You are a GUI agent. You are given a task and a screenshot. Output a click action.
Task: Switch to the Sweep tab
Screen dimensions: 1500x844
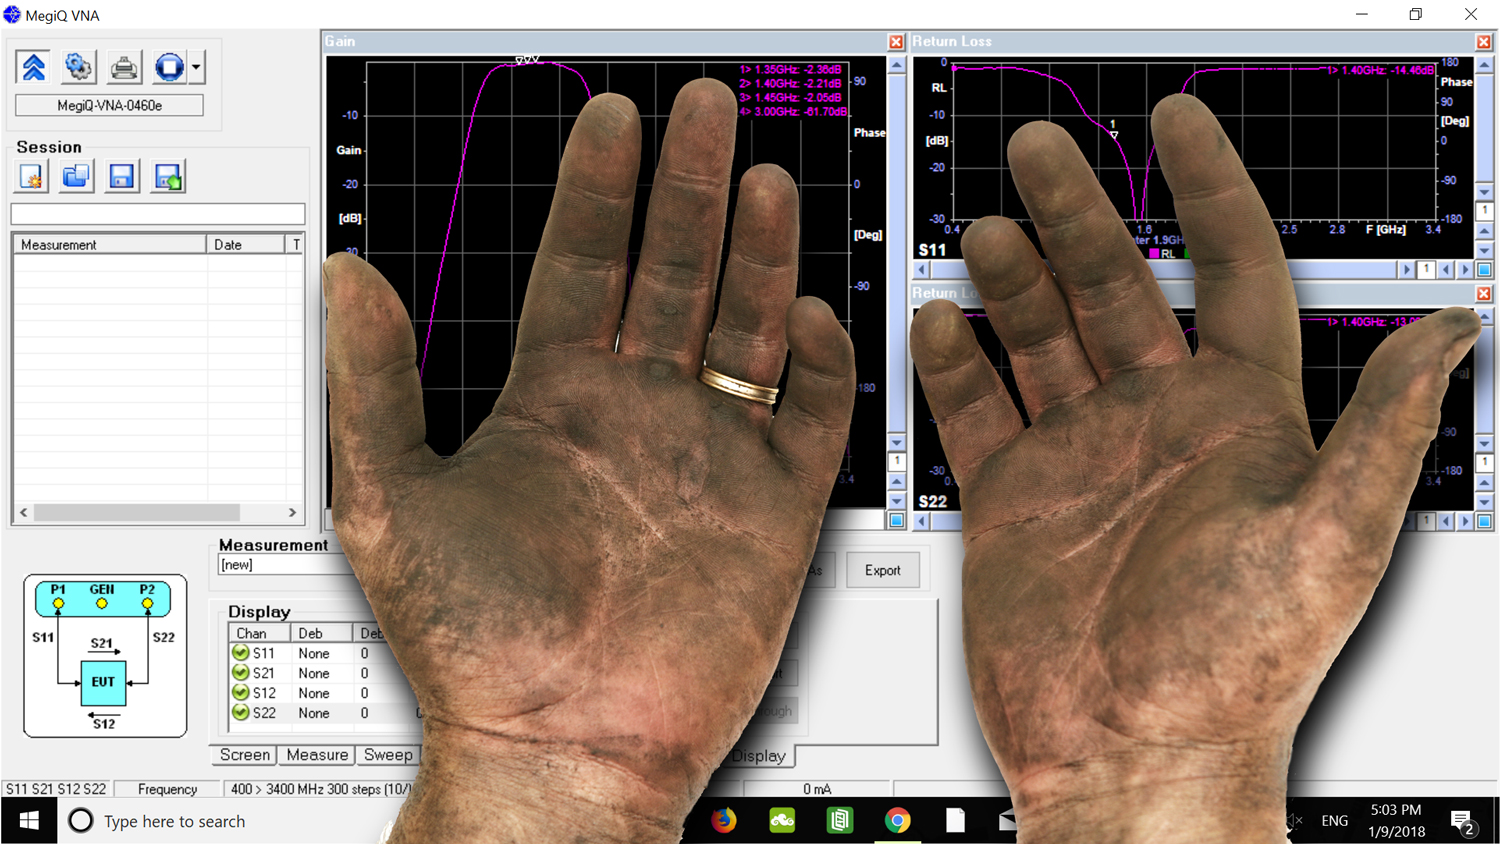(x=388, y=755)
